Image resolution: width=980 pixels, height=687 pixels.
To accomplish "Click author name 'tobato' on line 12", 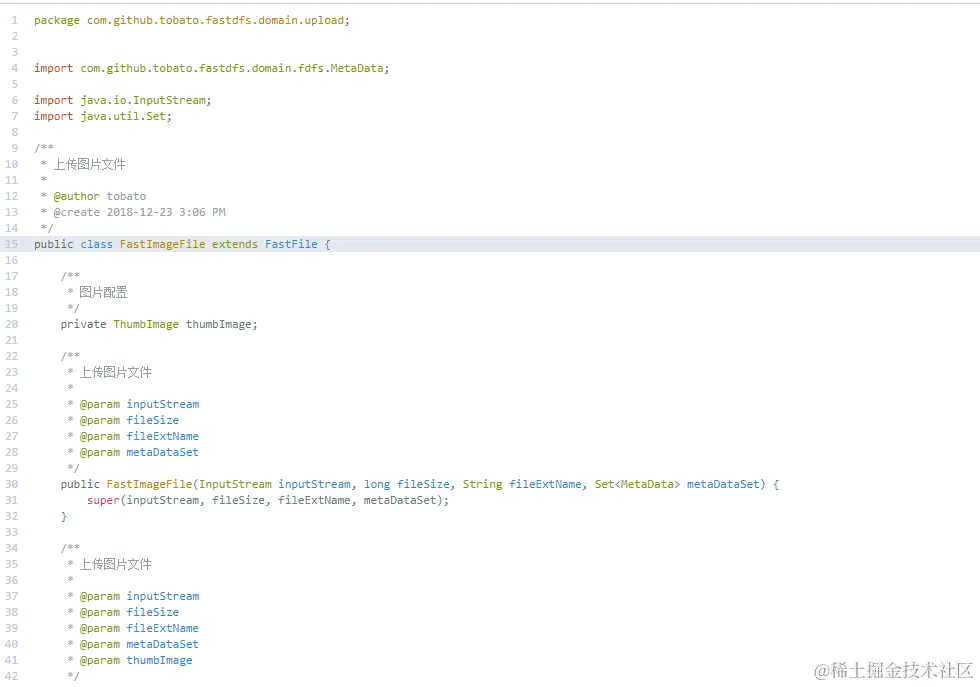I will 126,196.
